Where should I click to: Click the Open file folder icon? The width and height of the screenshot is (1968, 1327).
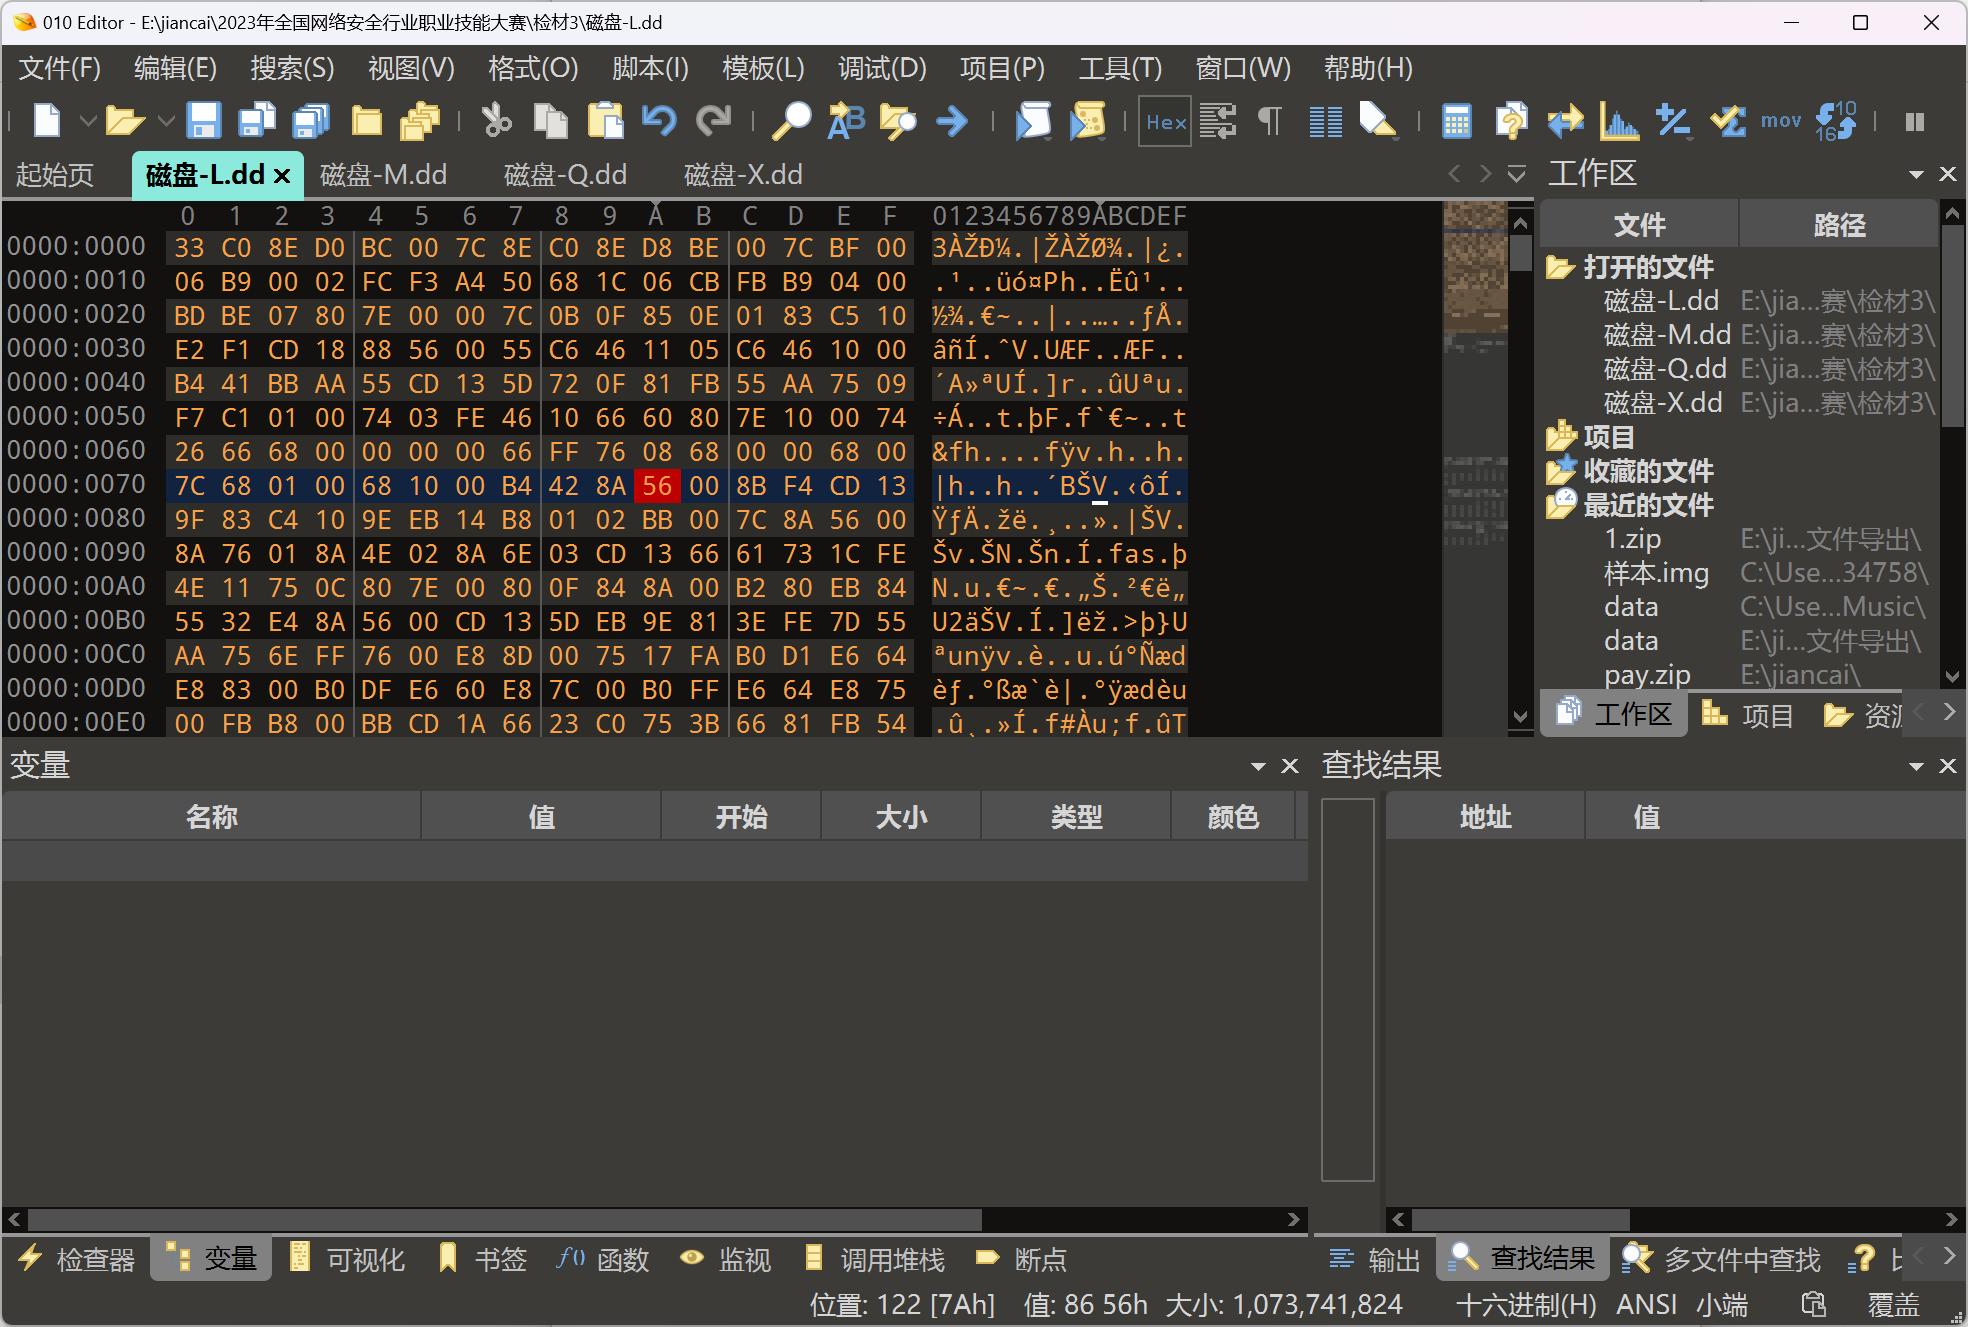point(125,121)
